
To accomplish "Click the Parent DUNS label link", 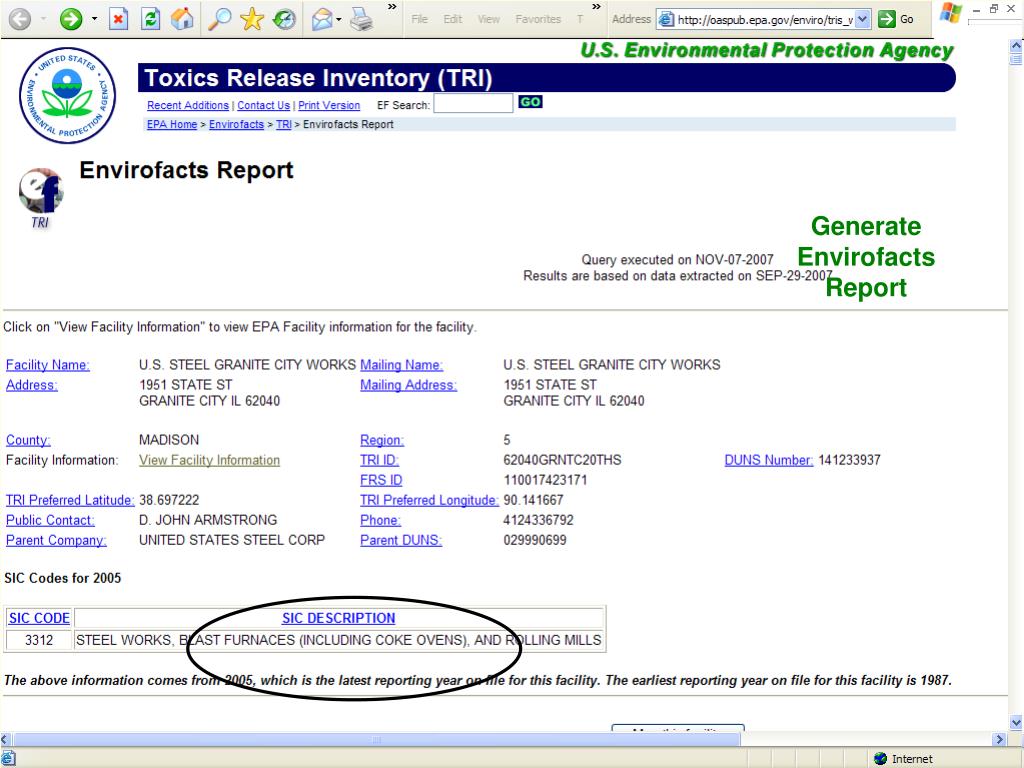I will [x=401, y=541].
